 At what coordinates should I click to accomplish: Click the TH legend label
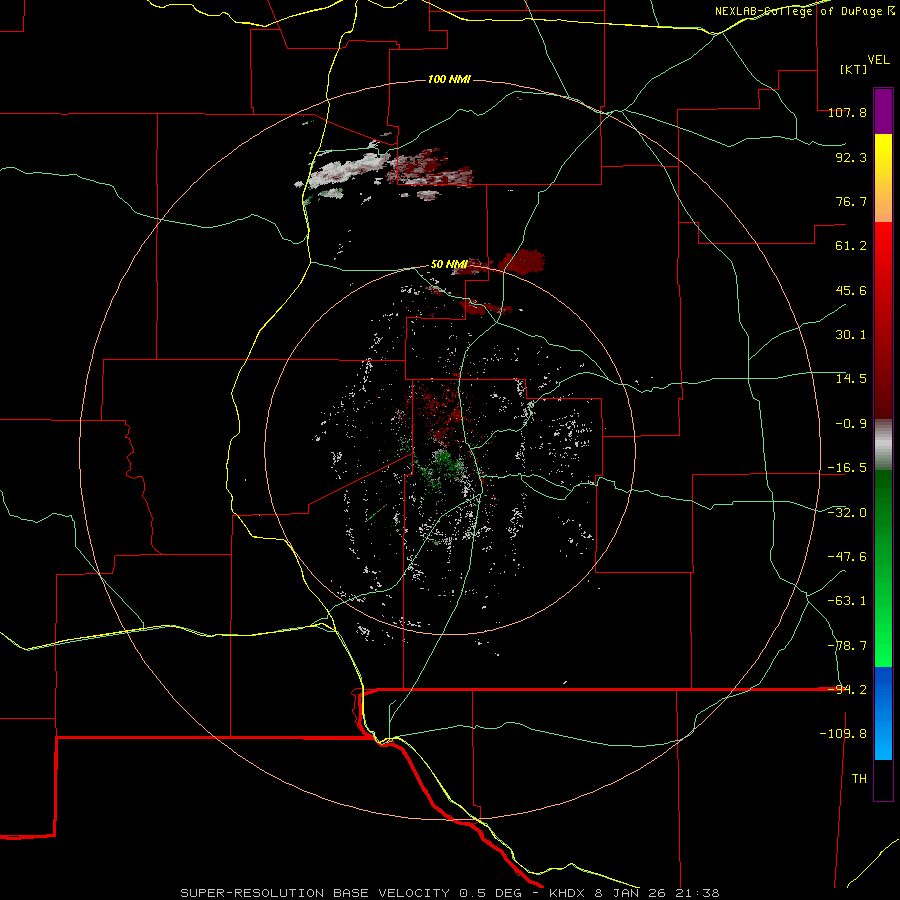coord(859,779)
